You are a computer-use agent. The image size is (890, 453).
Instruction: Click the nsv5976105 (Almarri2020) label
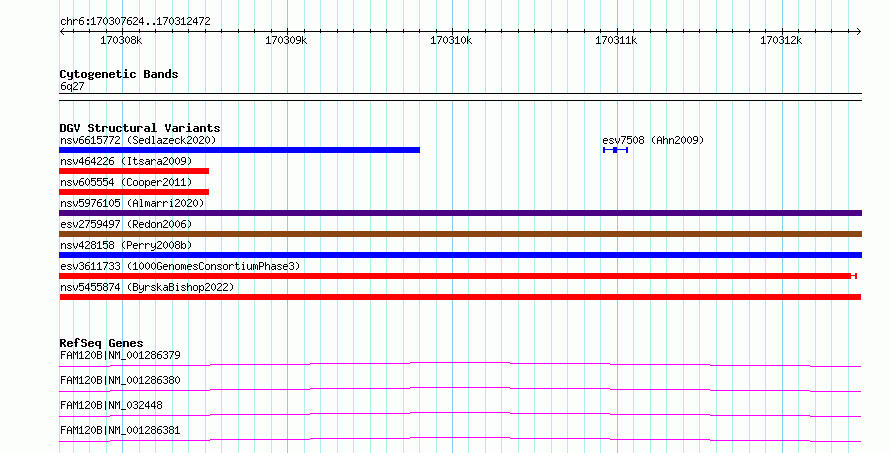tap(132, 203)
